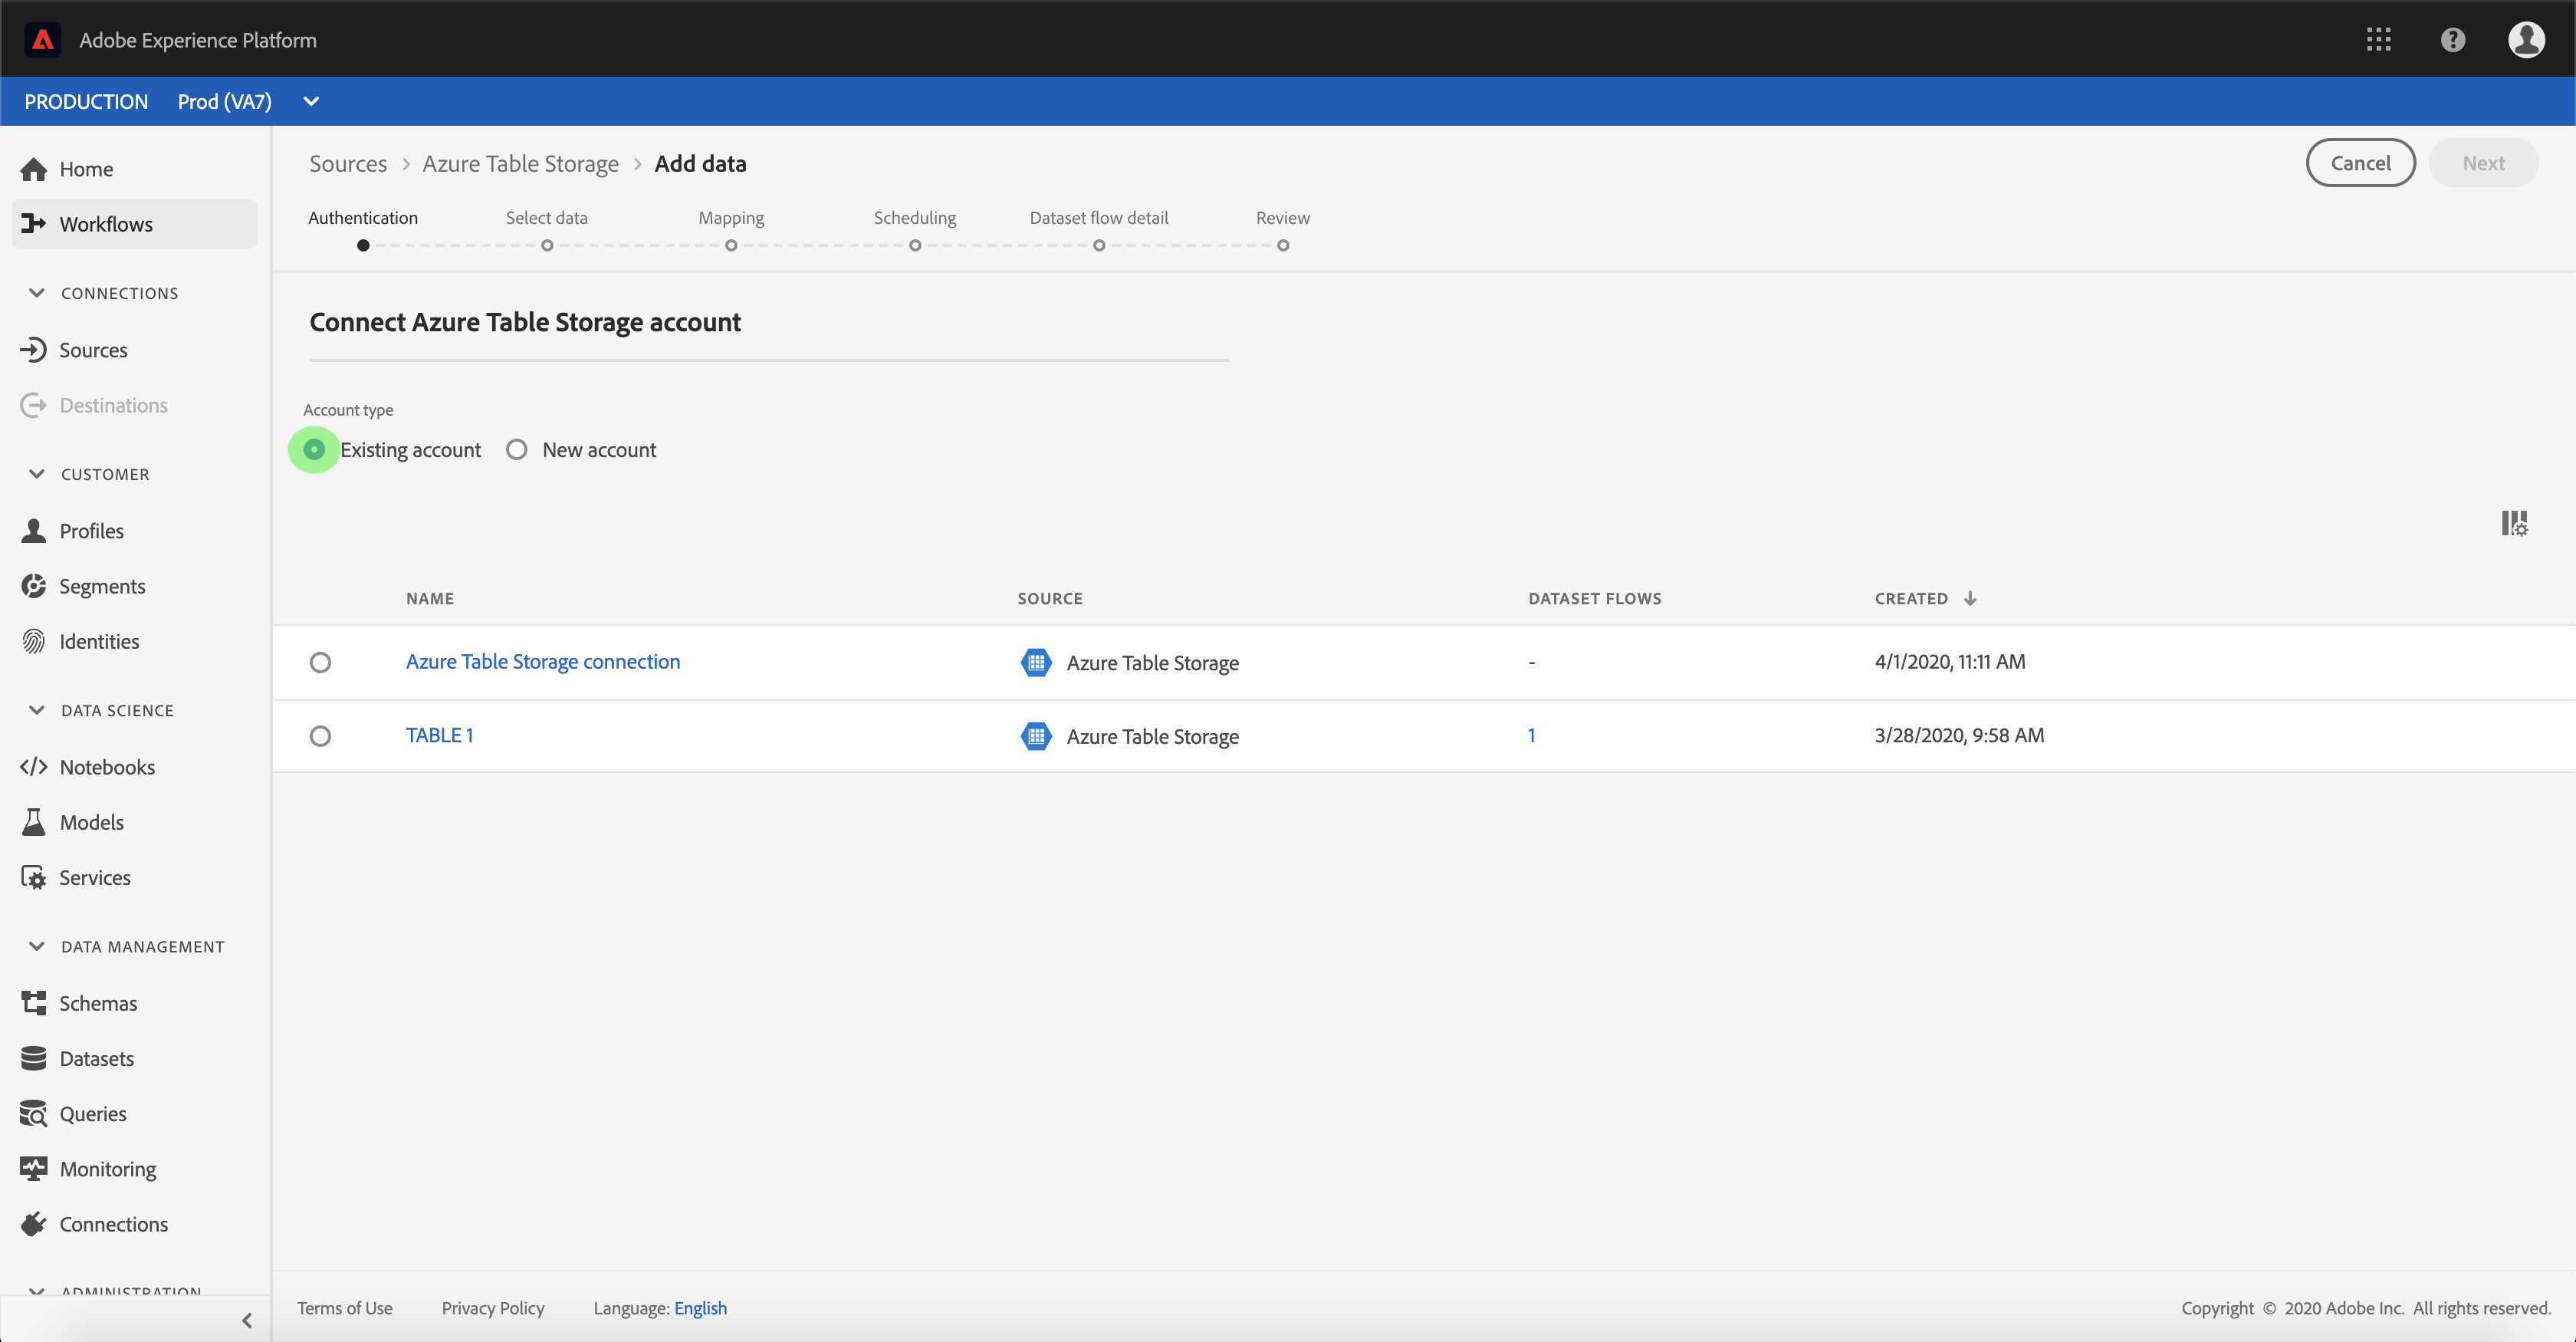Collapse the DATA SCIENCE sidebar section
Screen dimensions: 2576x1342
click(x=37, y=710)
